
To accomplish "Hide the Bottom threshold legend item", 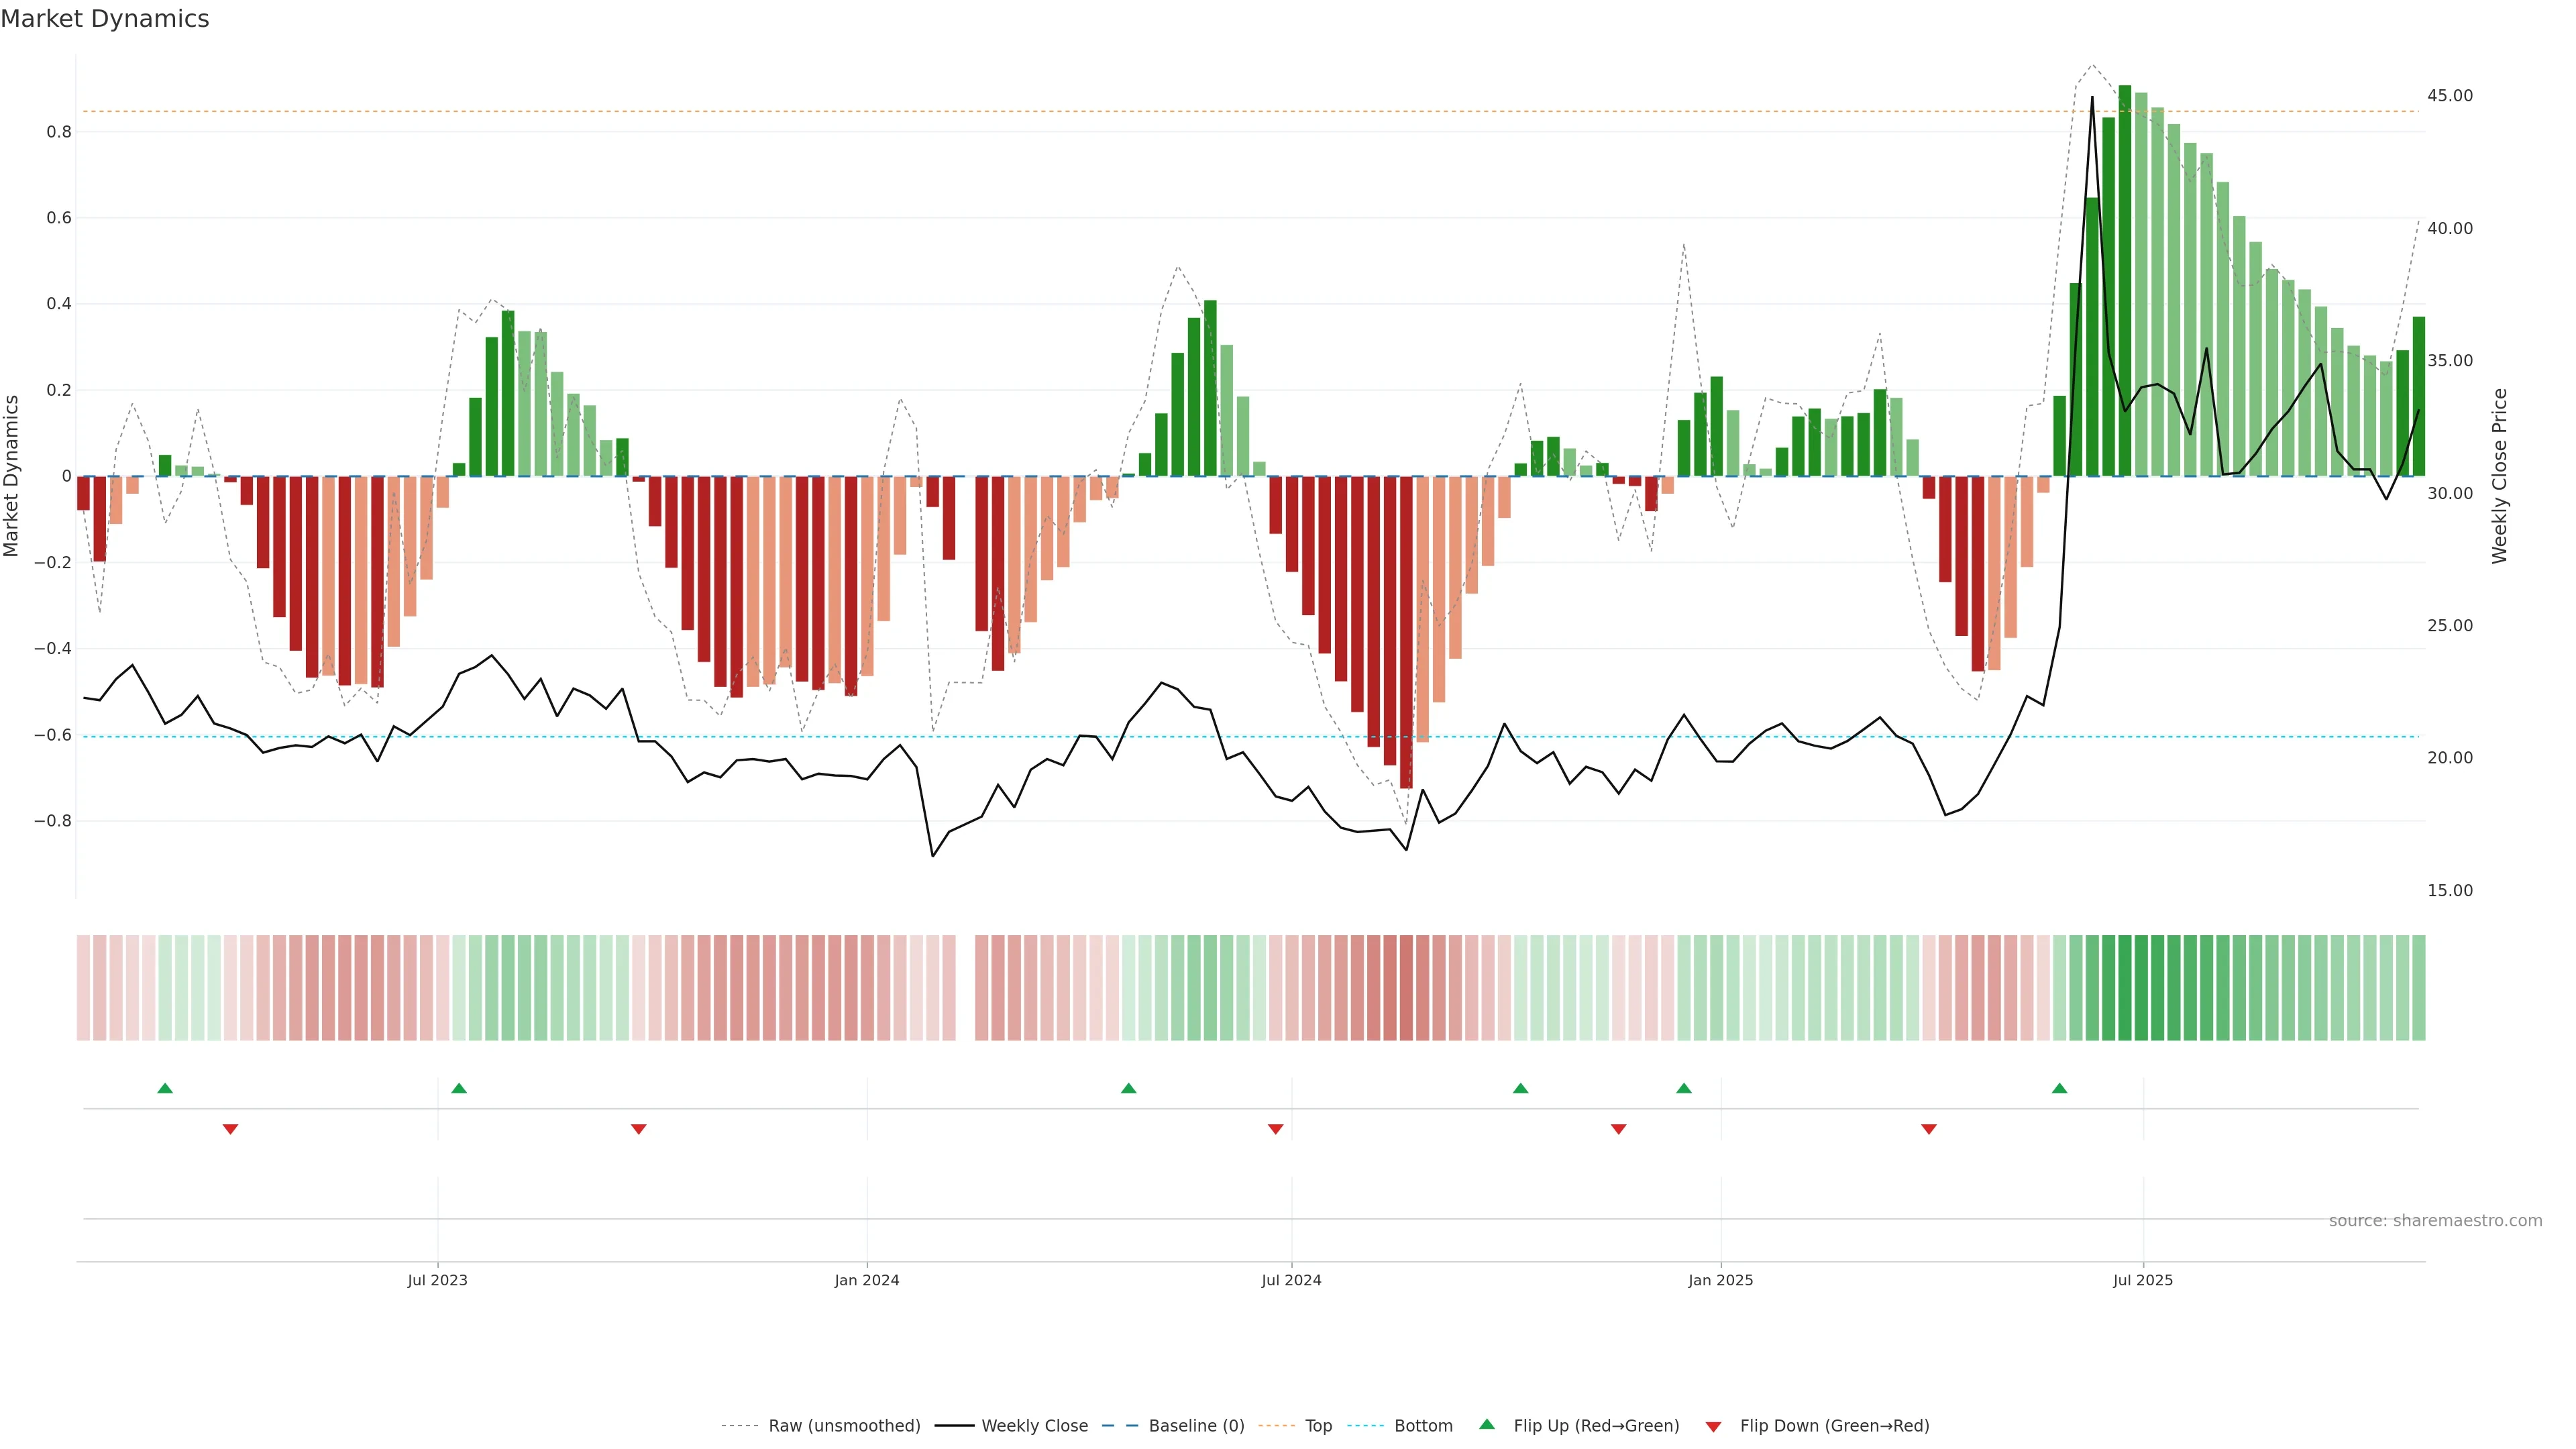I will tap(1423, 1426).
